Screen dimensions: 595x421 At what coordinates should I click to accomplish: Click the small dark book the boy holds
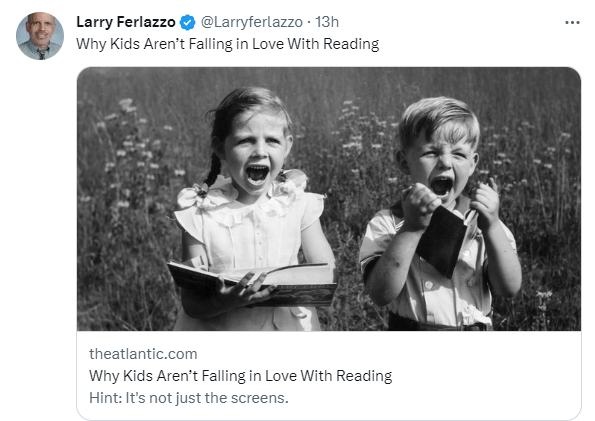point(442,240)
